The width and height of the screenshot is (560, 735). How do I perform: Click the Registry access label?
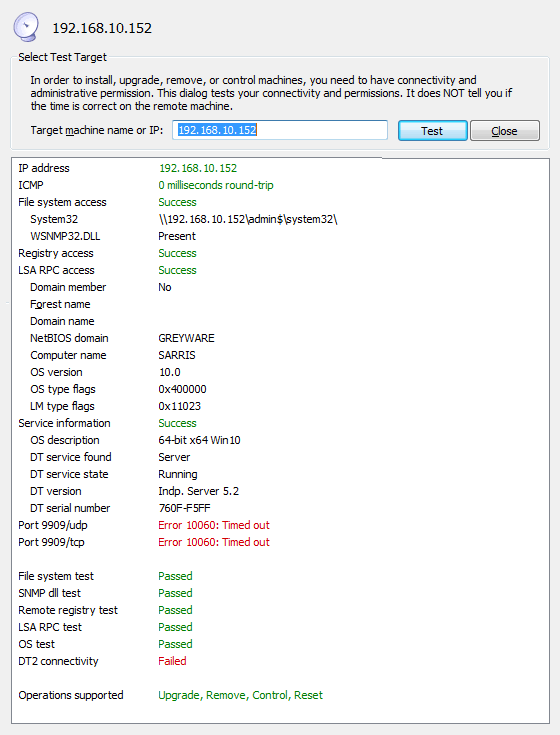pyautogui.click(x=56, y=253)
